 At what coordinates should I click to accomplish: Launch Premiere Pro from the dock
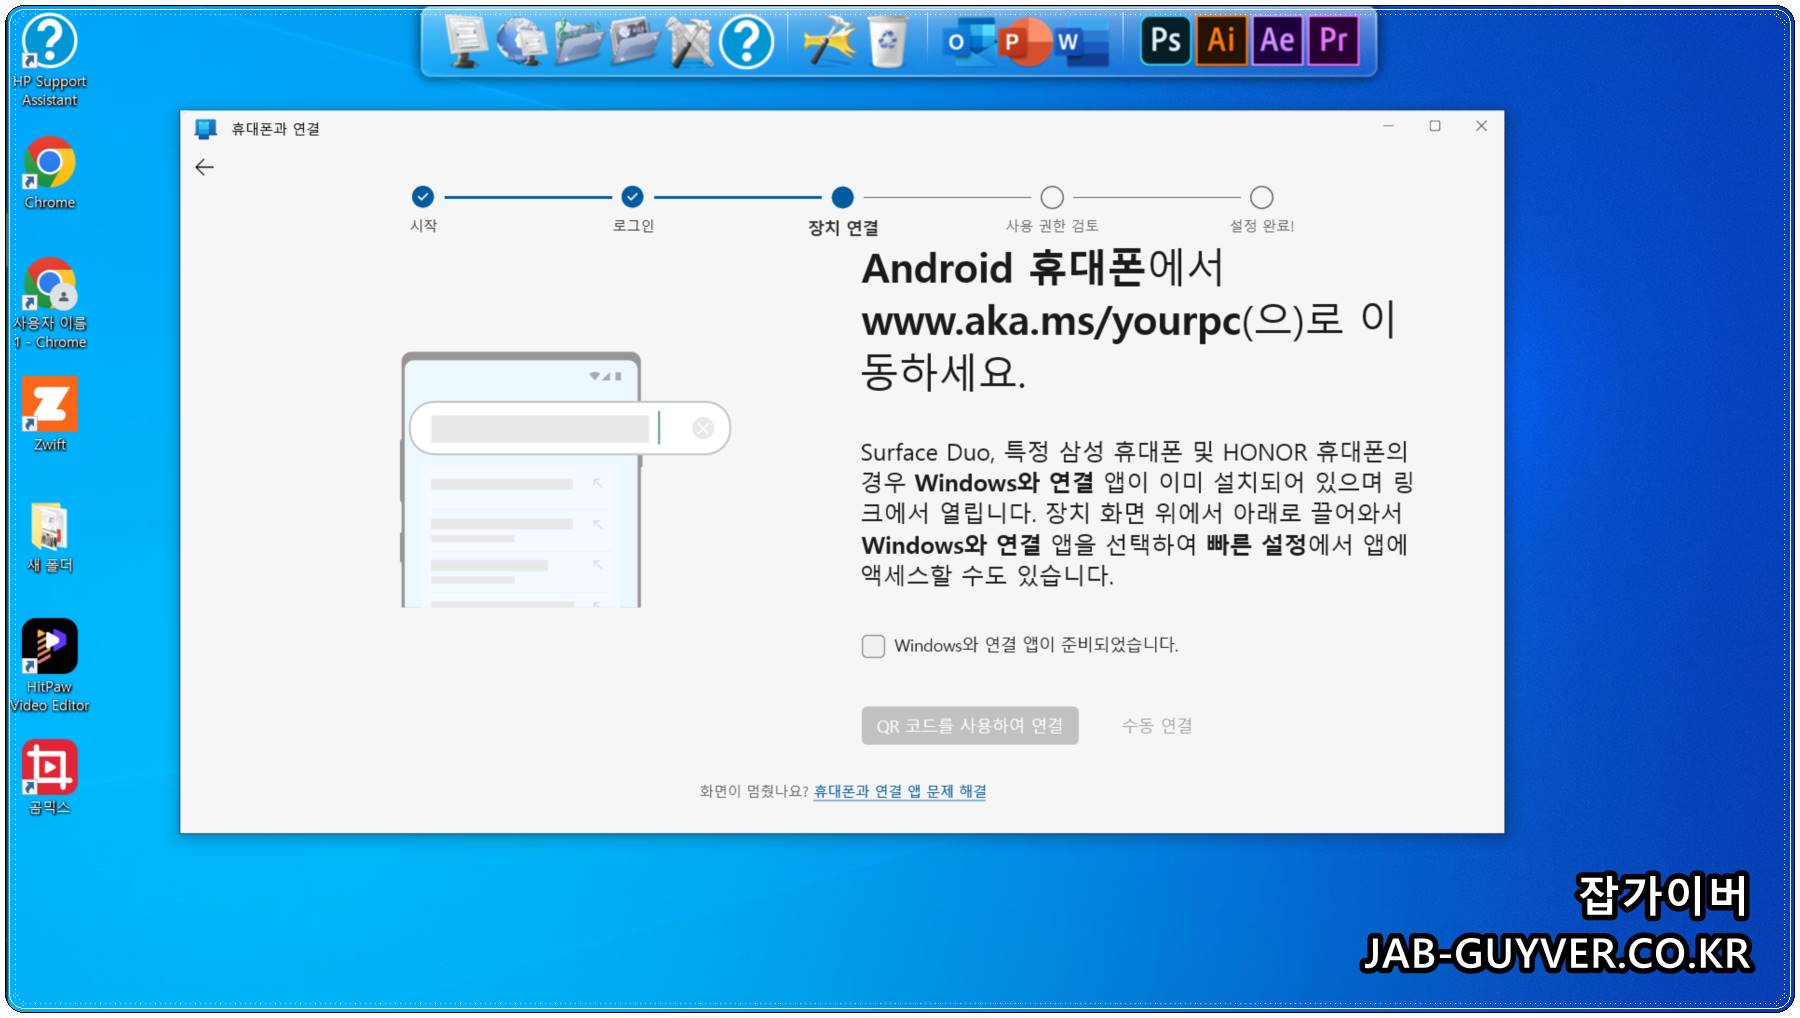tap(1334, 41)
